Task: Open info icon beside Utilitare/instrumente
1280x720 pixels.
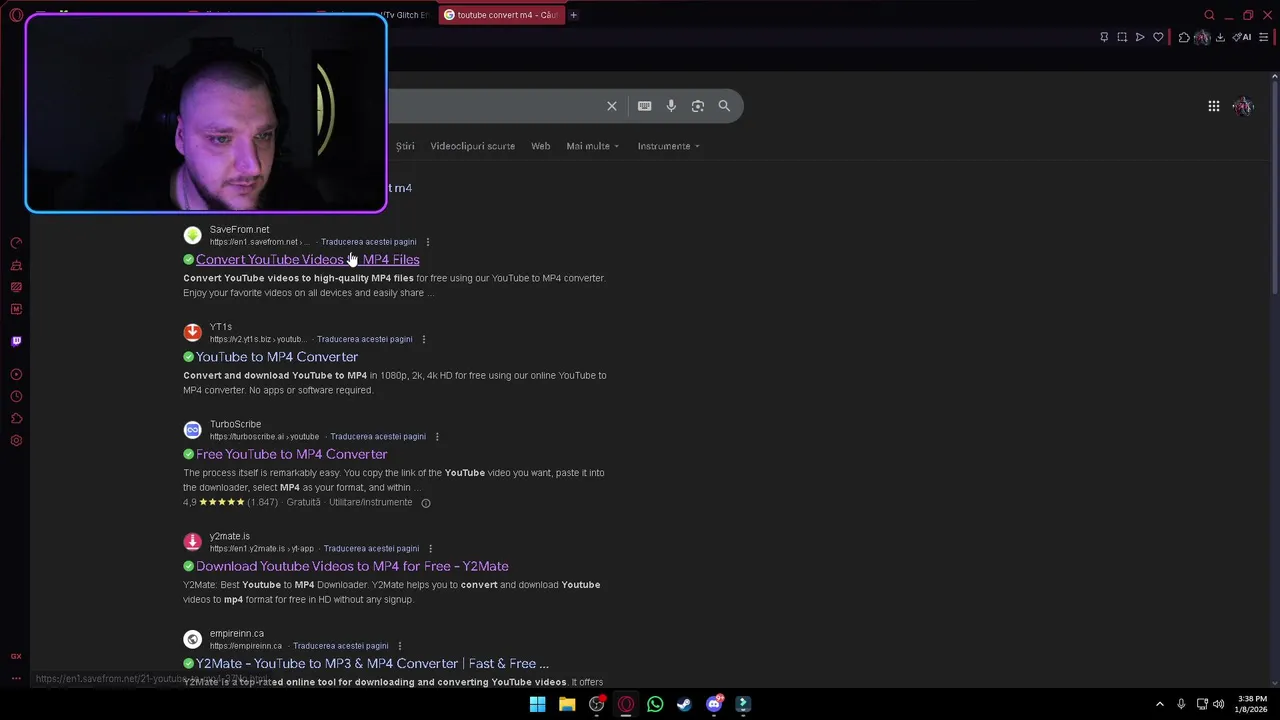Action: (x=425, y=503)
